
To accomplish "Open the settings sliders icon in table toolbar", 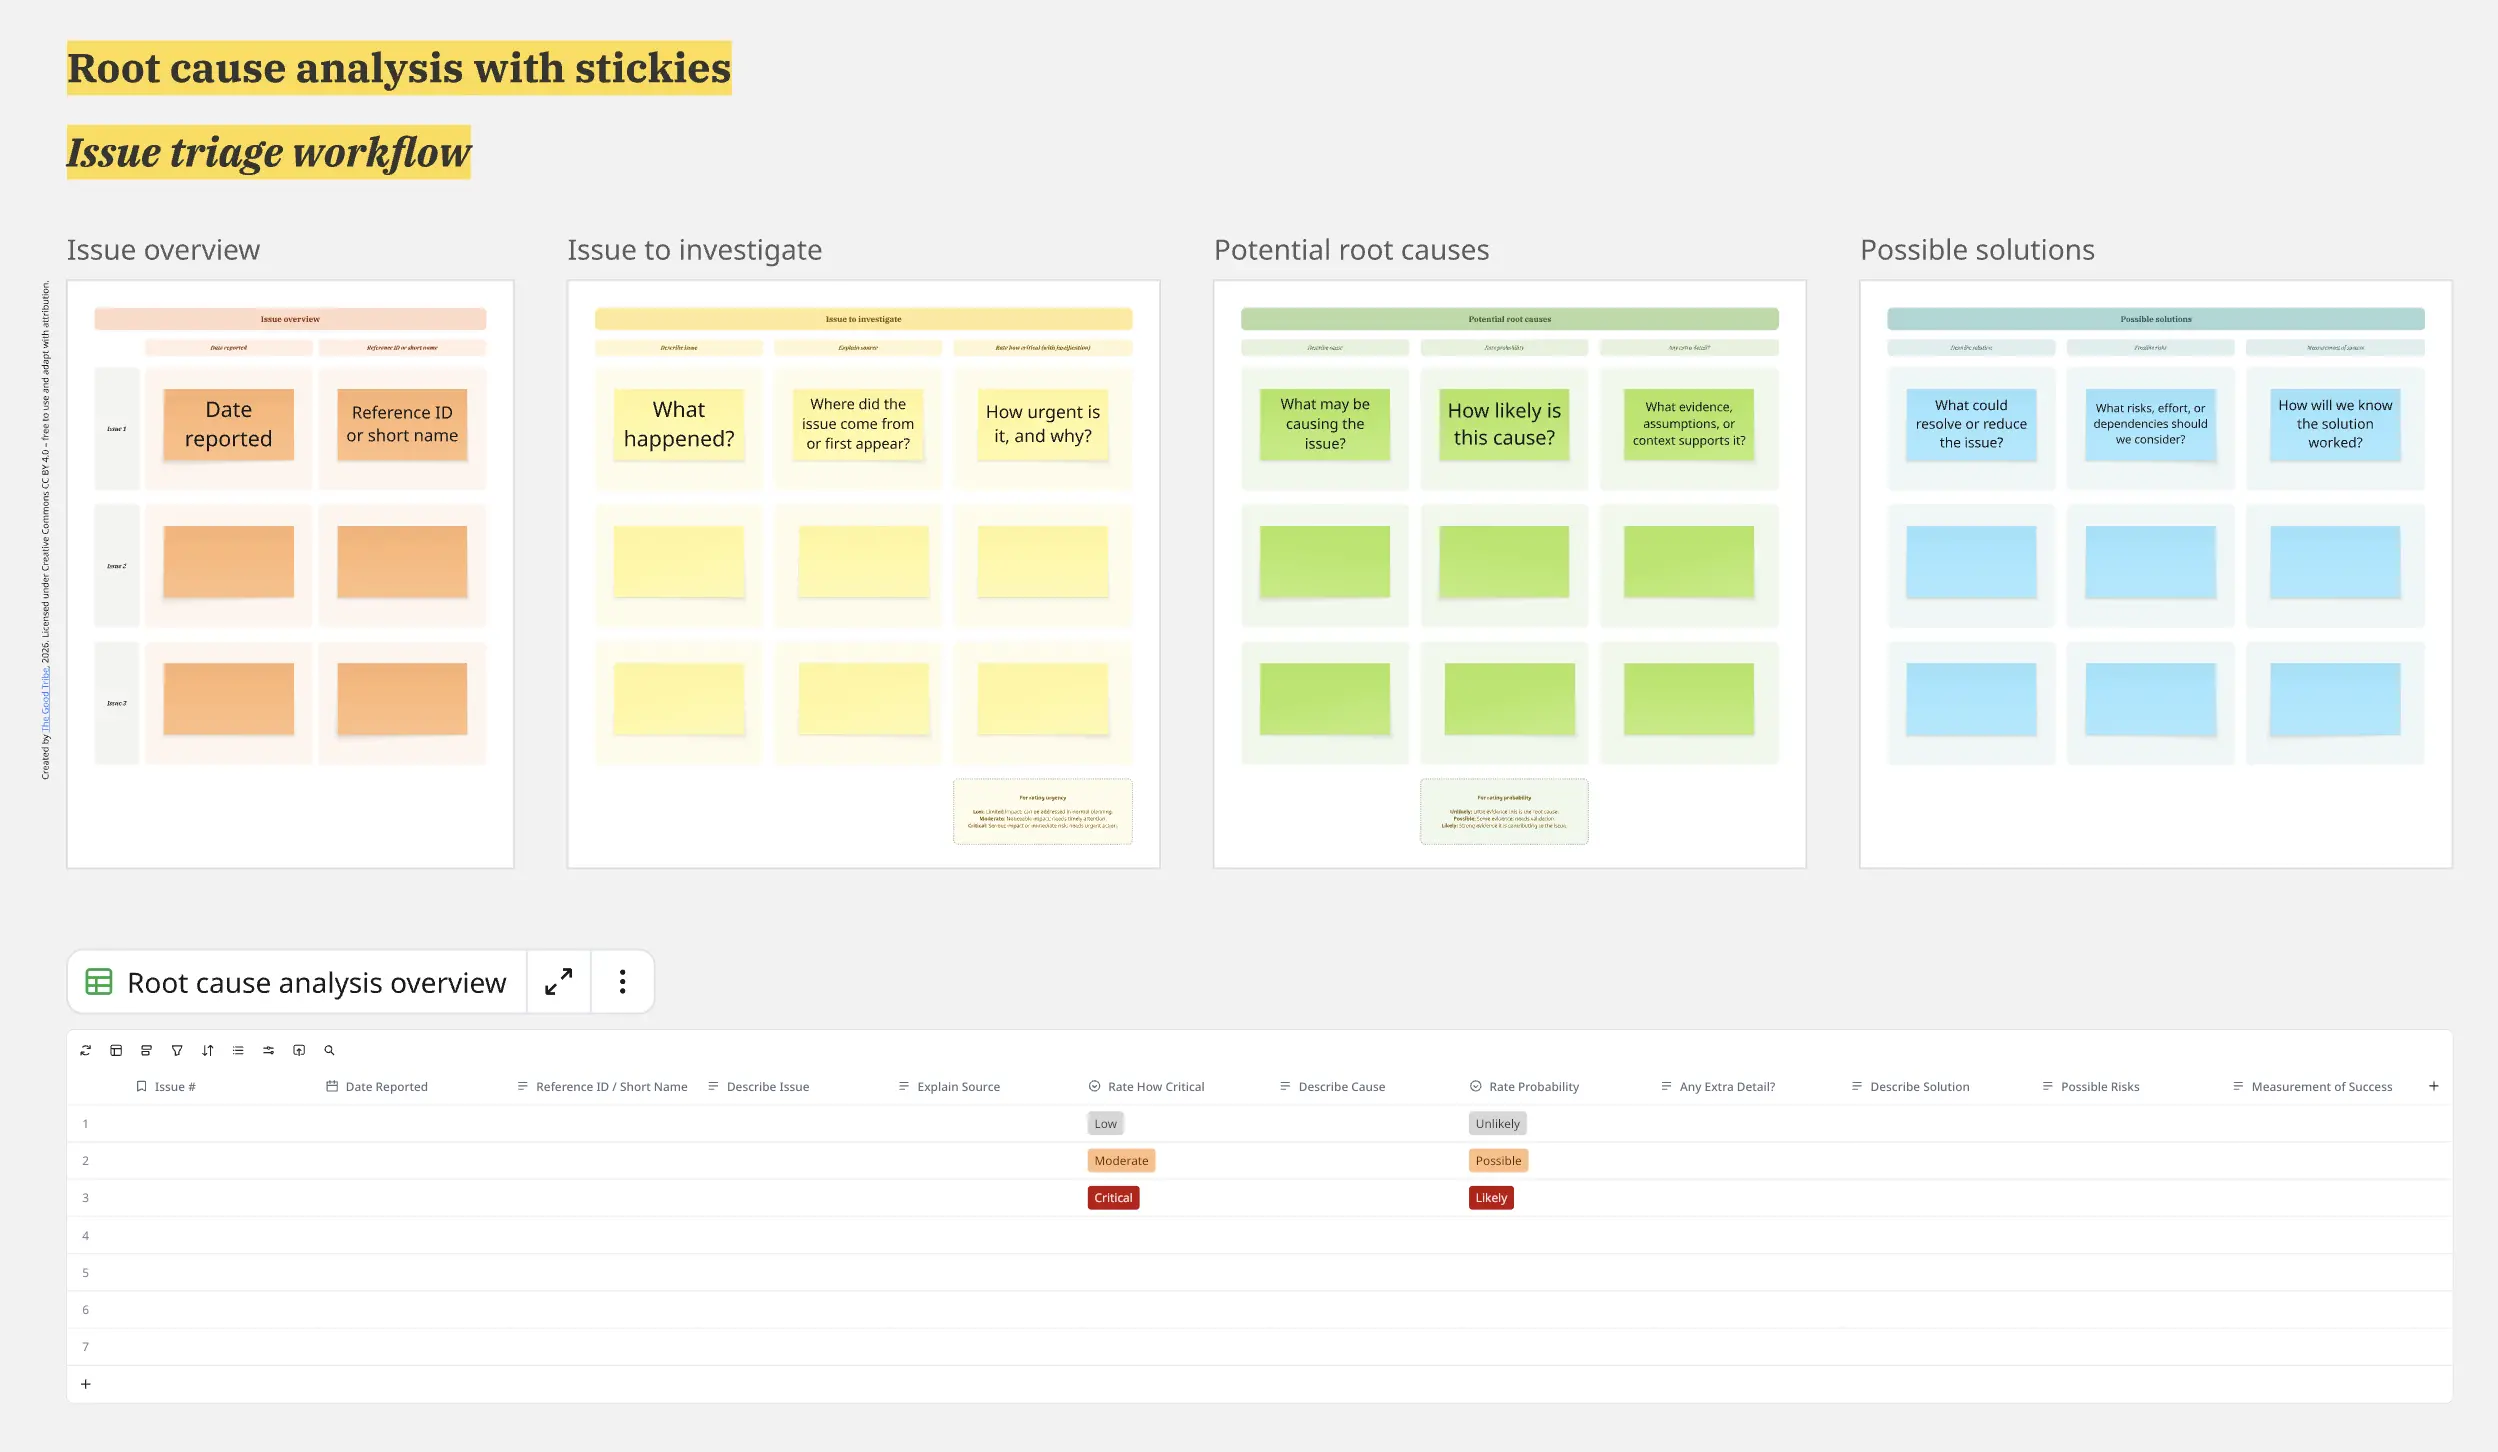I will 268,1050.
